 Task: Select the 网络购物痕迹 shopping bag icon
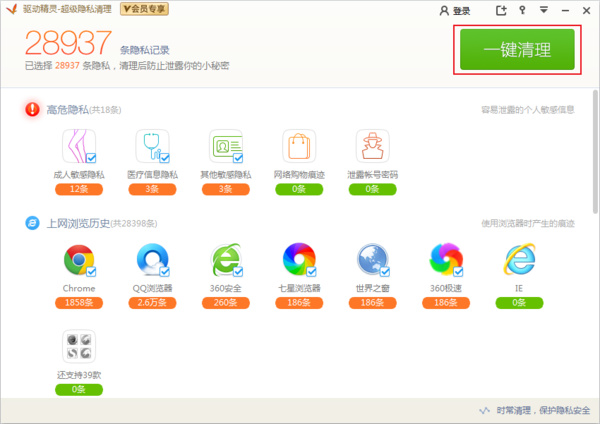pos(299,146)
